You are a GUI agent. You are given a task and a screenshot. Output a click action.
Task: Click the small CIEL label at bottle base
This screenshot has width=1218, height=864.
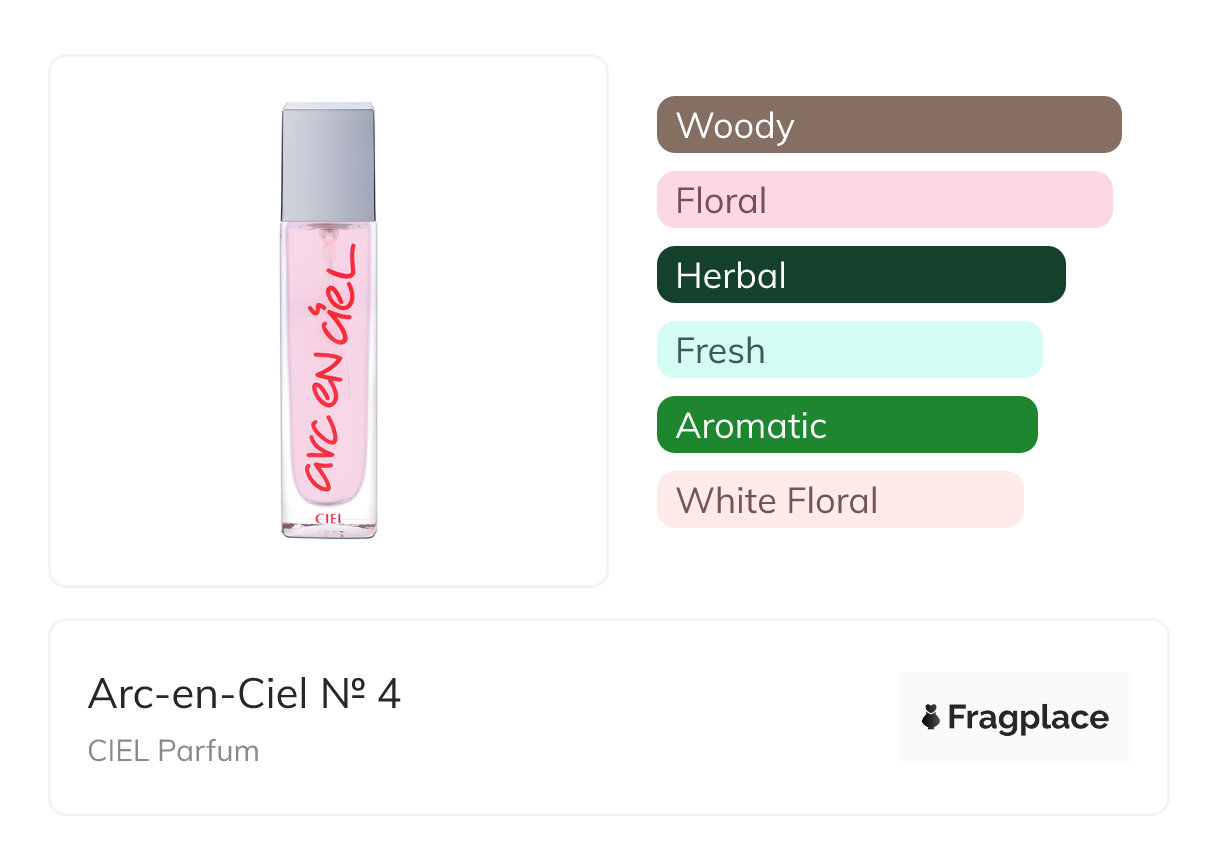point(329,518)
